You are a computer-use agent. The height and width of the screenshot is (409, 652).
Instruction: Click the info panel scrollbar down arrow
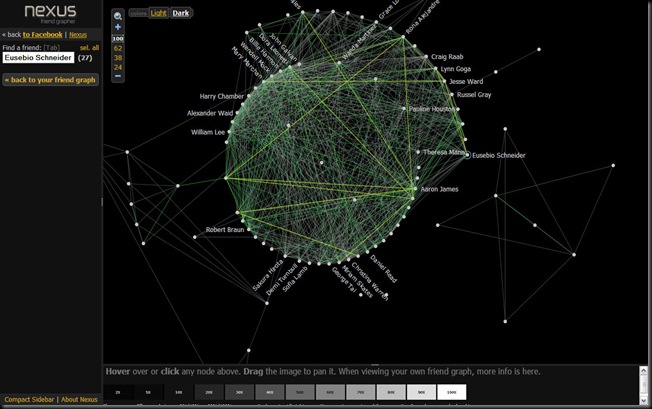pos(643,400)
